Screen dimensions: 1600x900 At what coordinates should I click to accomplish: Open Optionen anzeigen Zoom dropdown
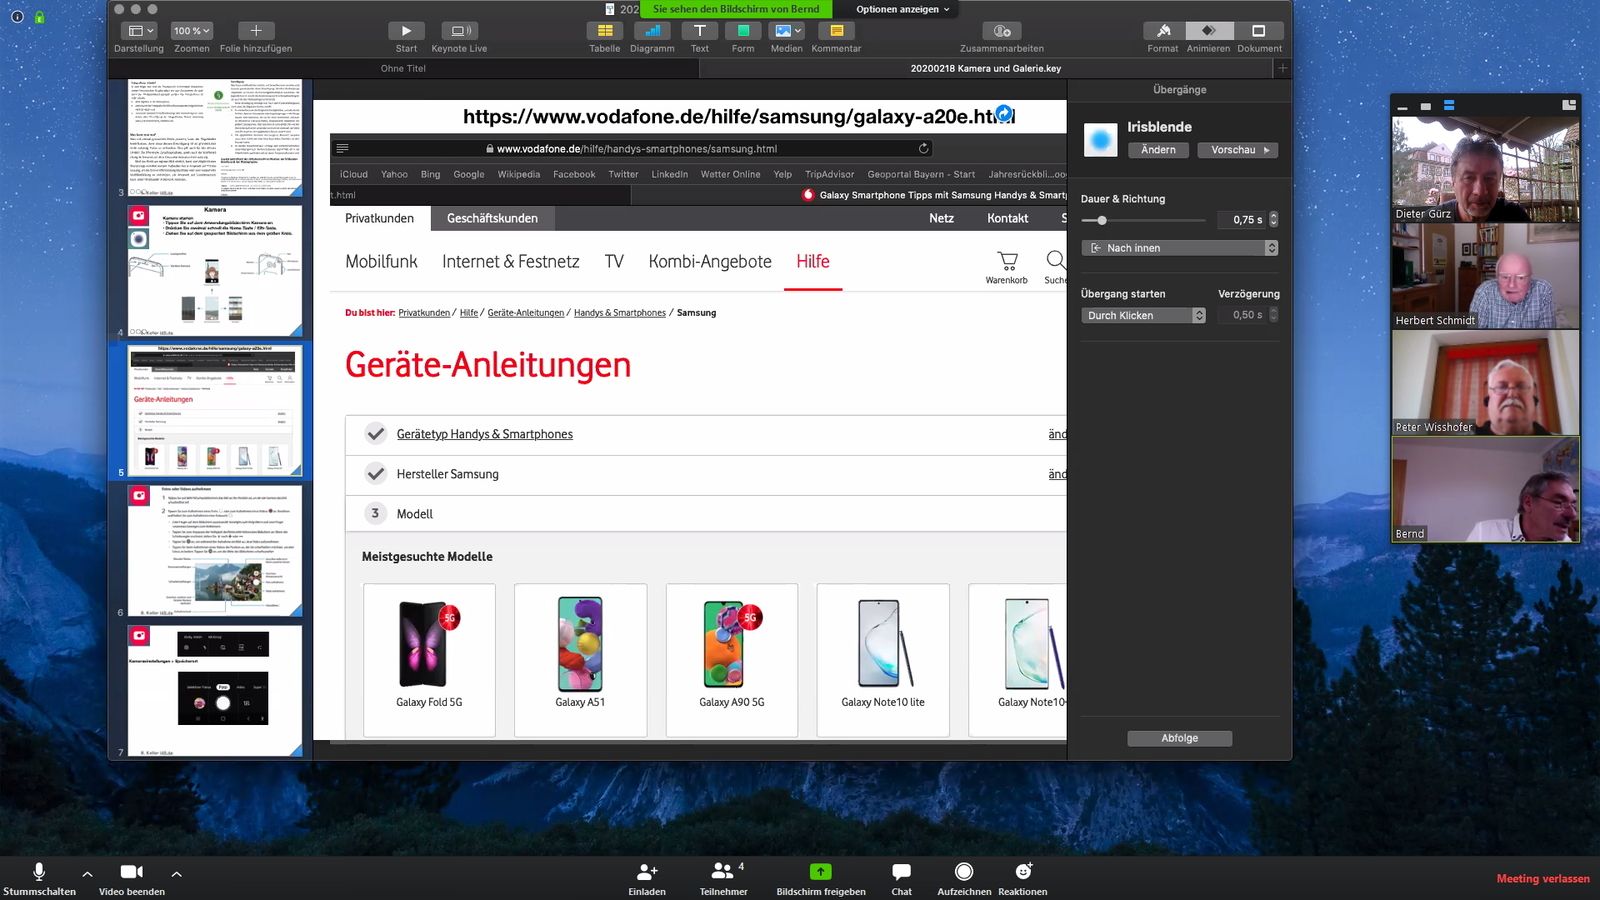(903, 9)
